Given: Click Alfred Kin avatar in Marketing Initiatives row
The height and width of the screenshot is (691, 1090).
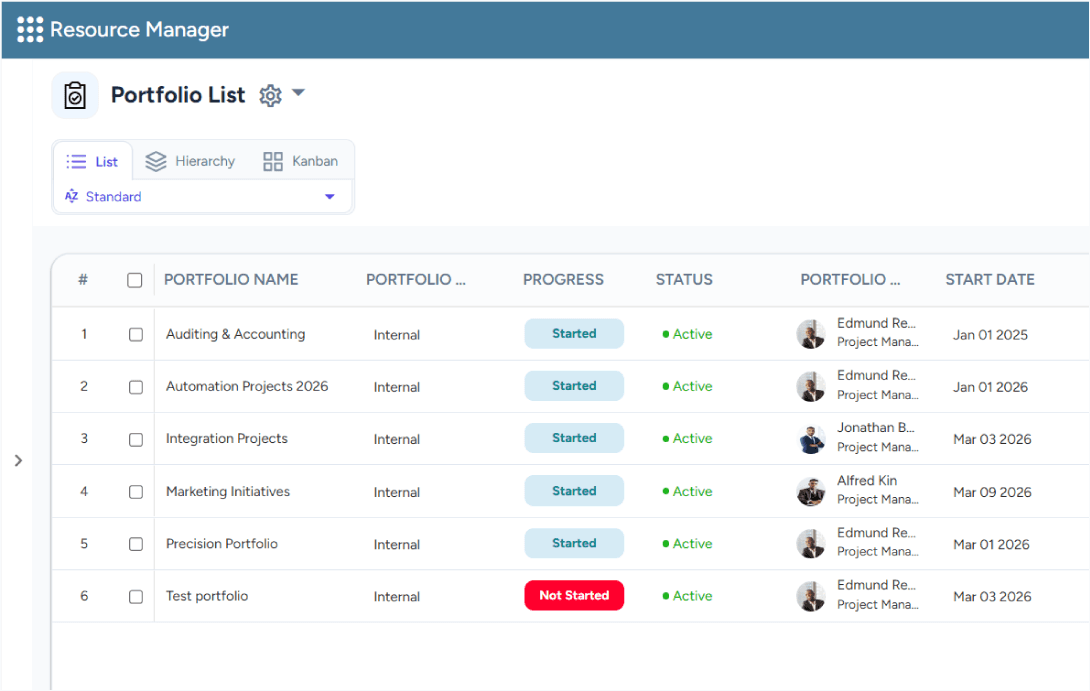Looking at the screenshot, I should pos(811,492).
